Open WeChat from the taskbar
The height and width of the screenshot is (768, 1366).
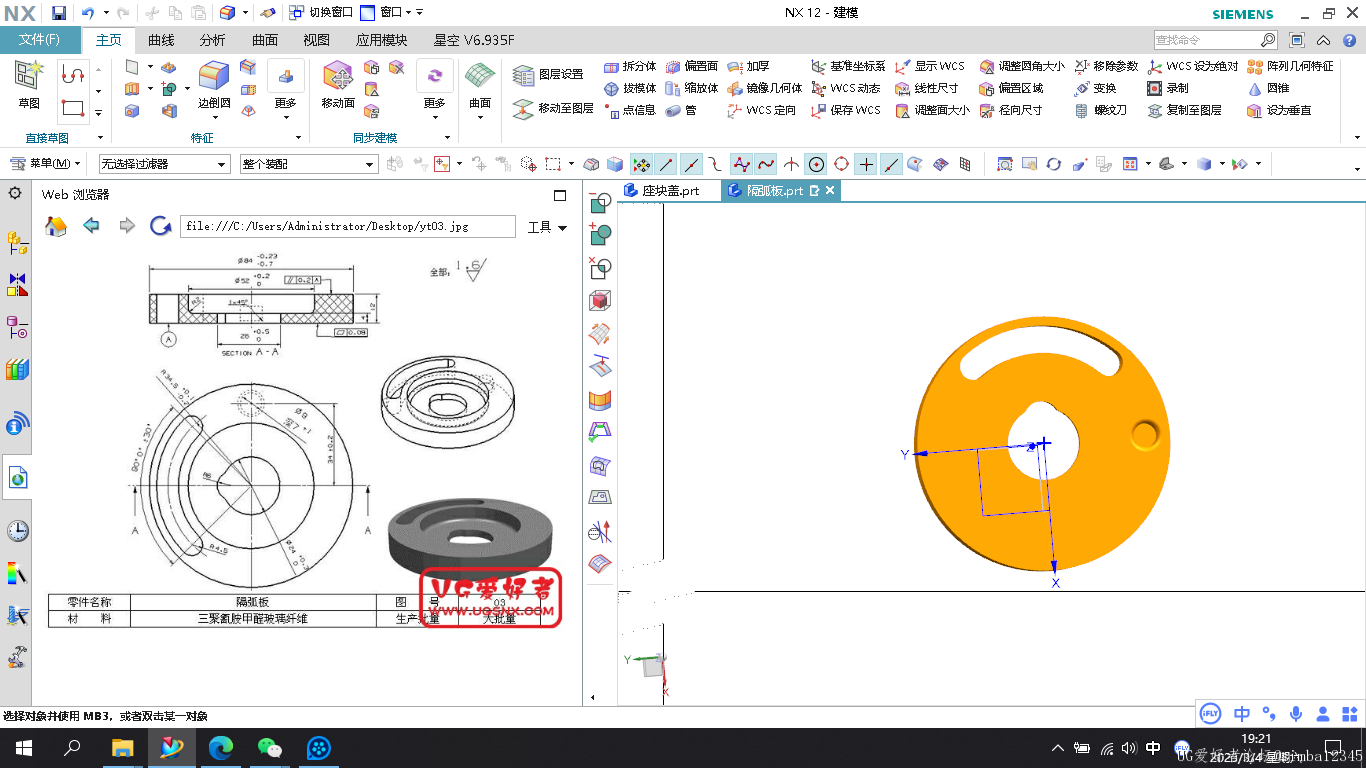[x=269, y=747]
